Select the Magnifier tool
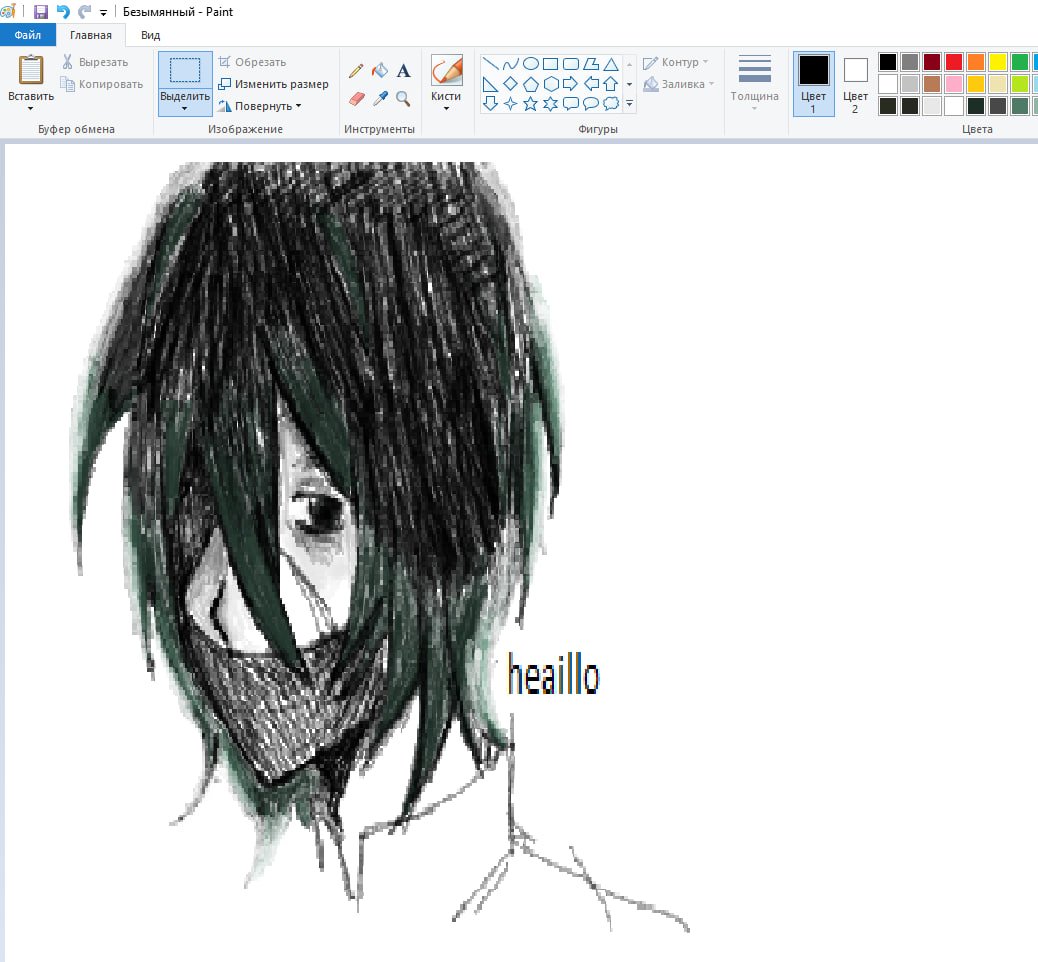Viewport: 1038px width, 962px height. click(x=403, y=99)
